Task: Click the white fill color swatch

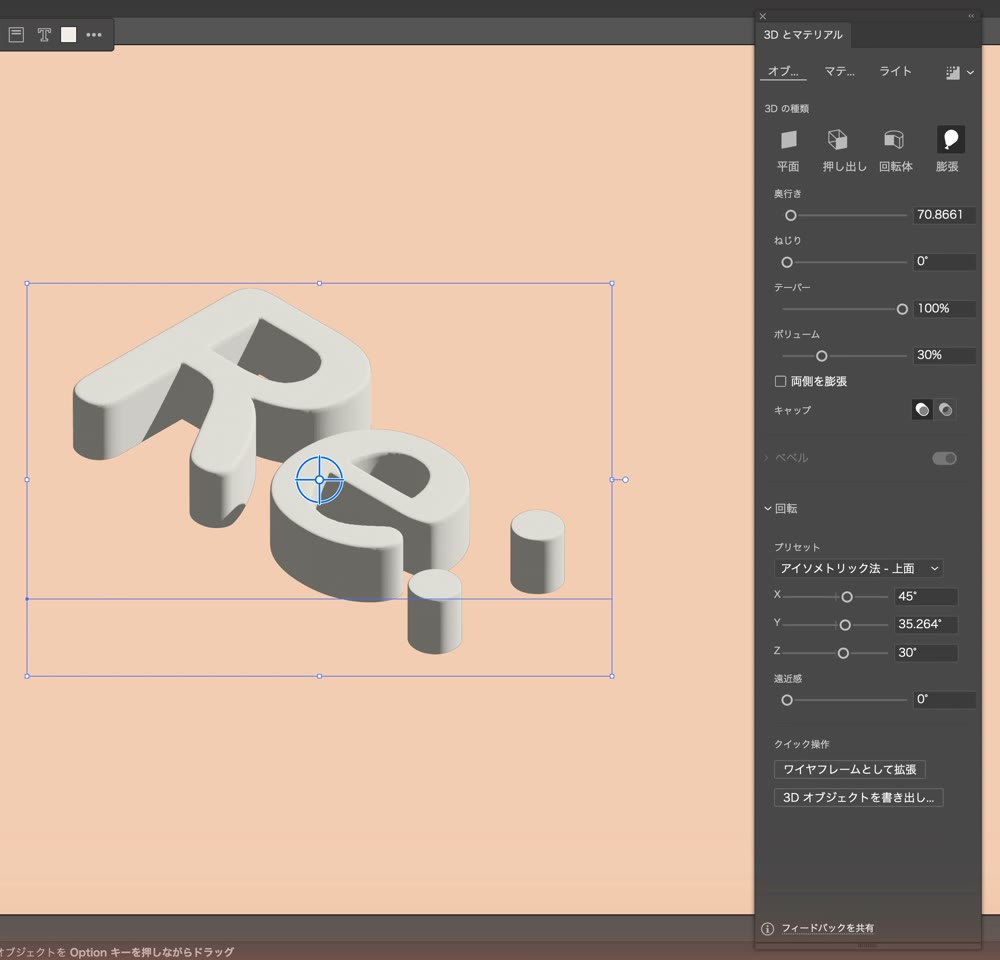Action: click(x=68, y=34)
